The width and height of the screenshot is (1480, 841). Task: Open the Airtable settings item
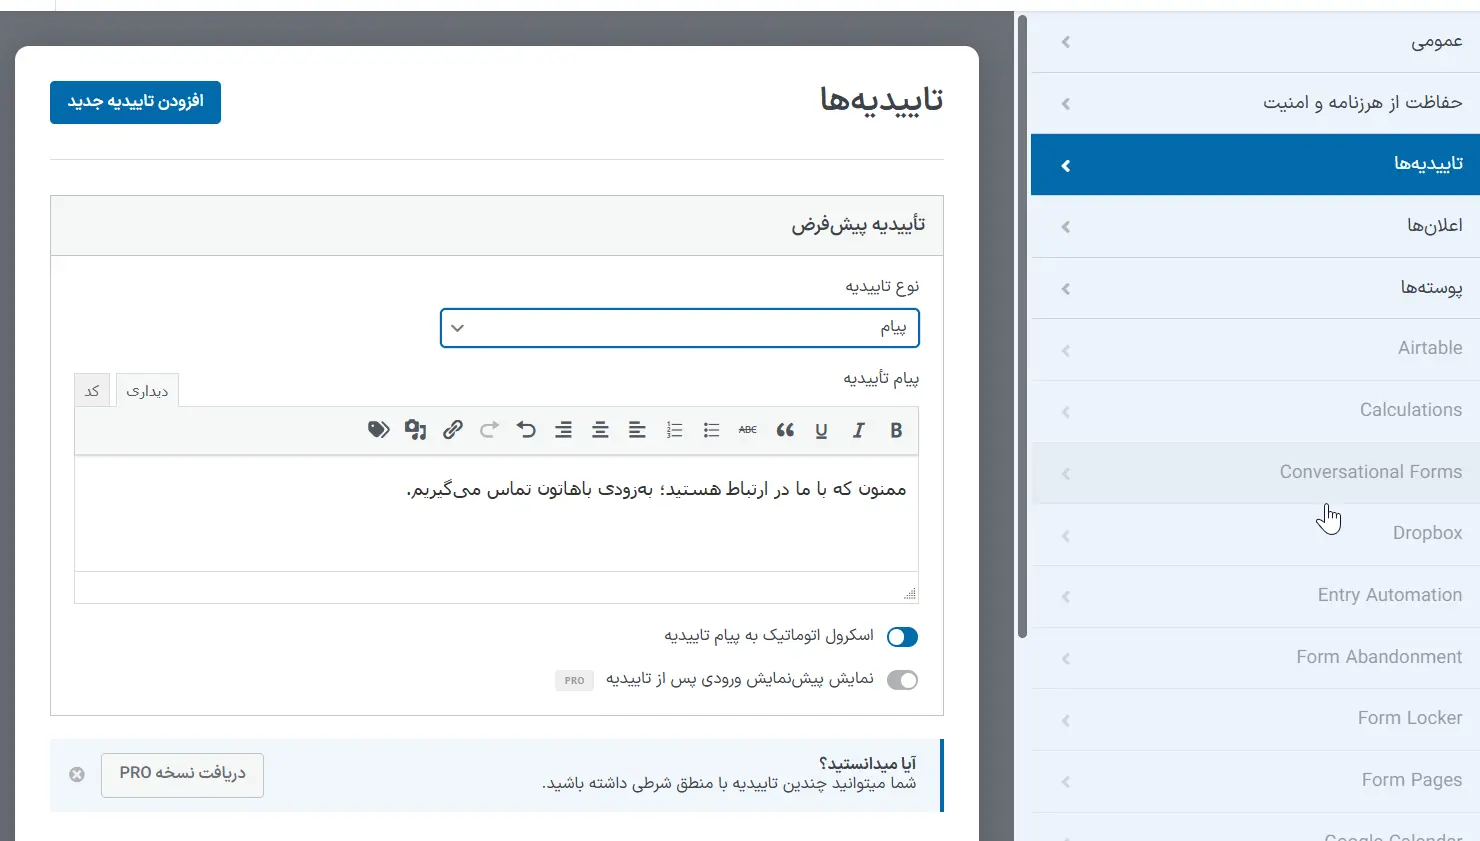pos(1255,349)
